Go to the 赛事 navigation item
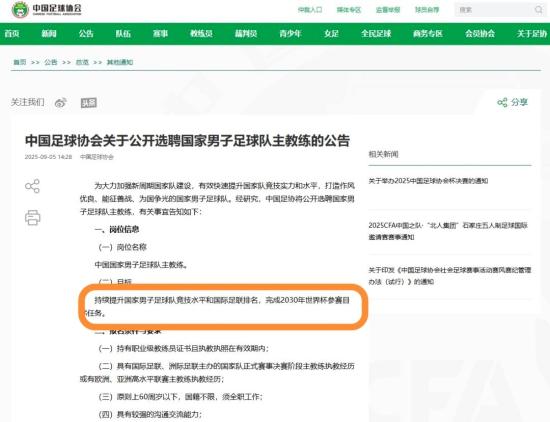 pos(160,34)
